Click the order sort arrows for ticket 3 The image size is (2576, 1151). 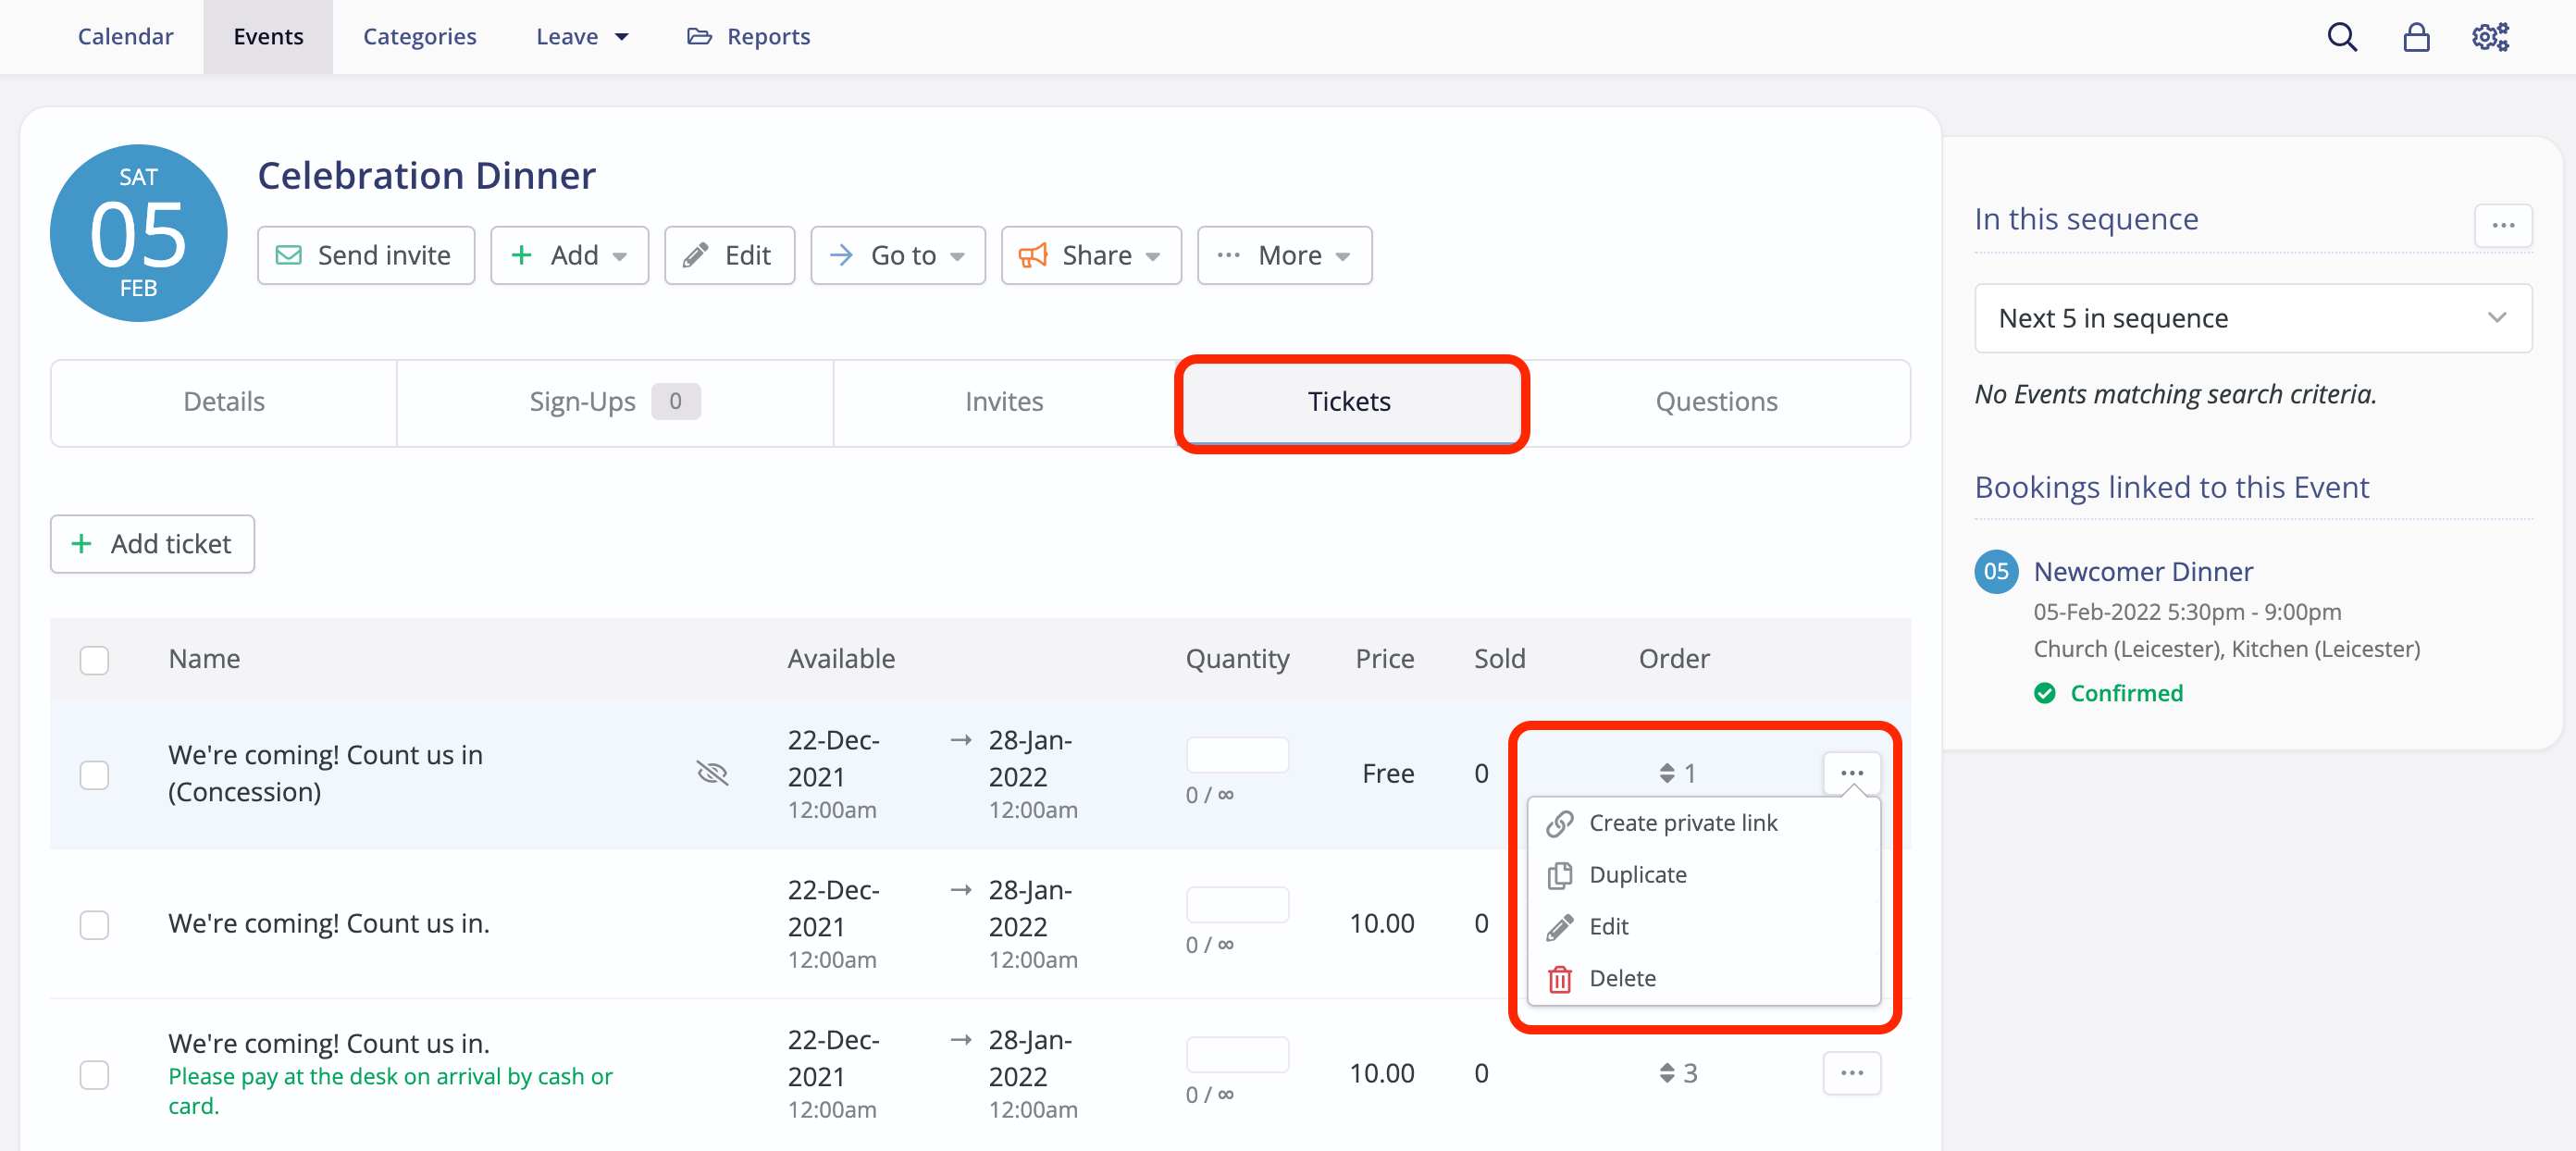click(1666, 1073)
